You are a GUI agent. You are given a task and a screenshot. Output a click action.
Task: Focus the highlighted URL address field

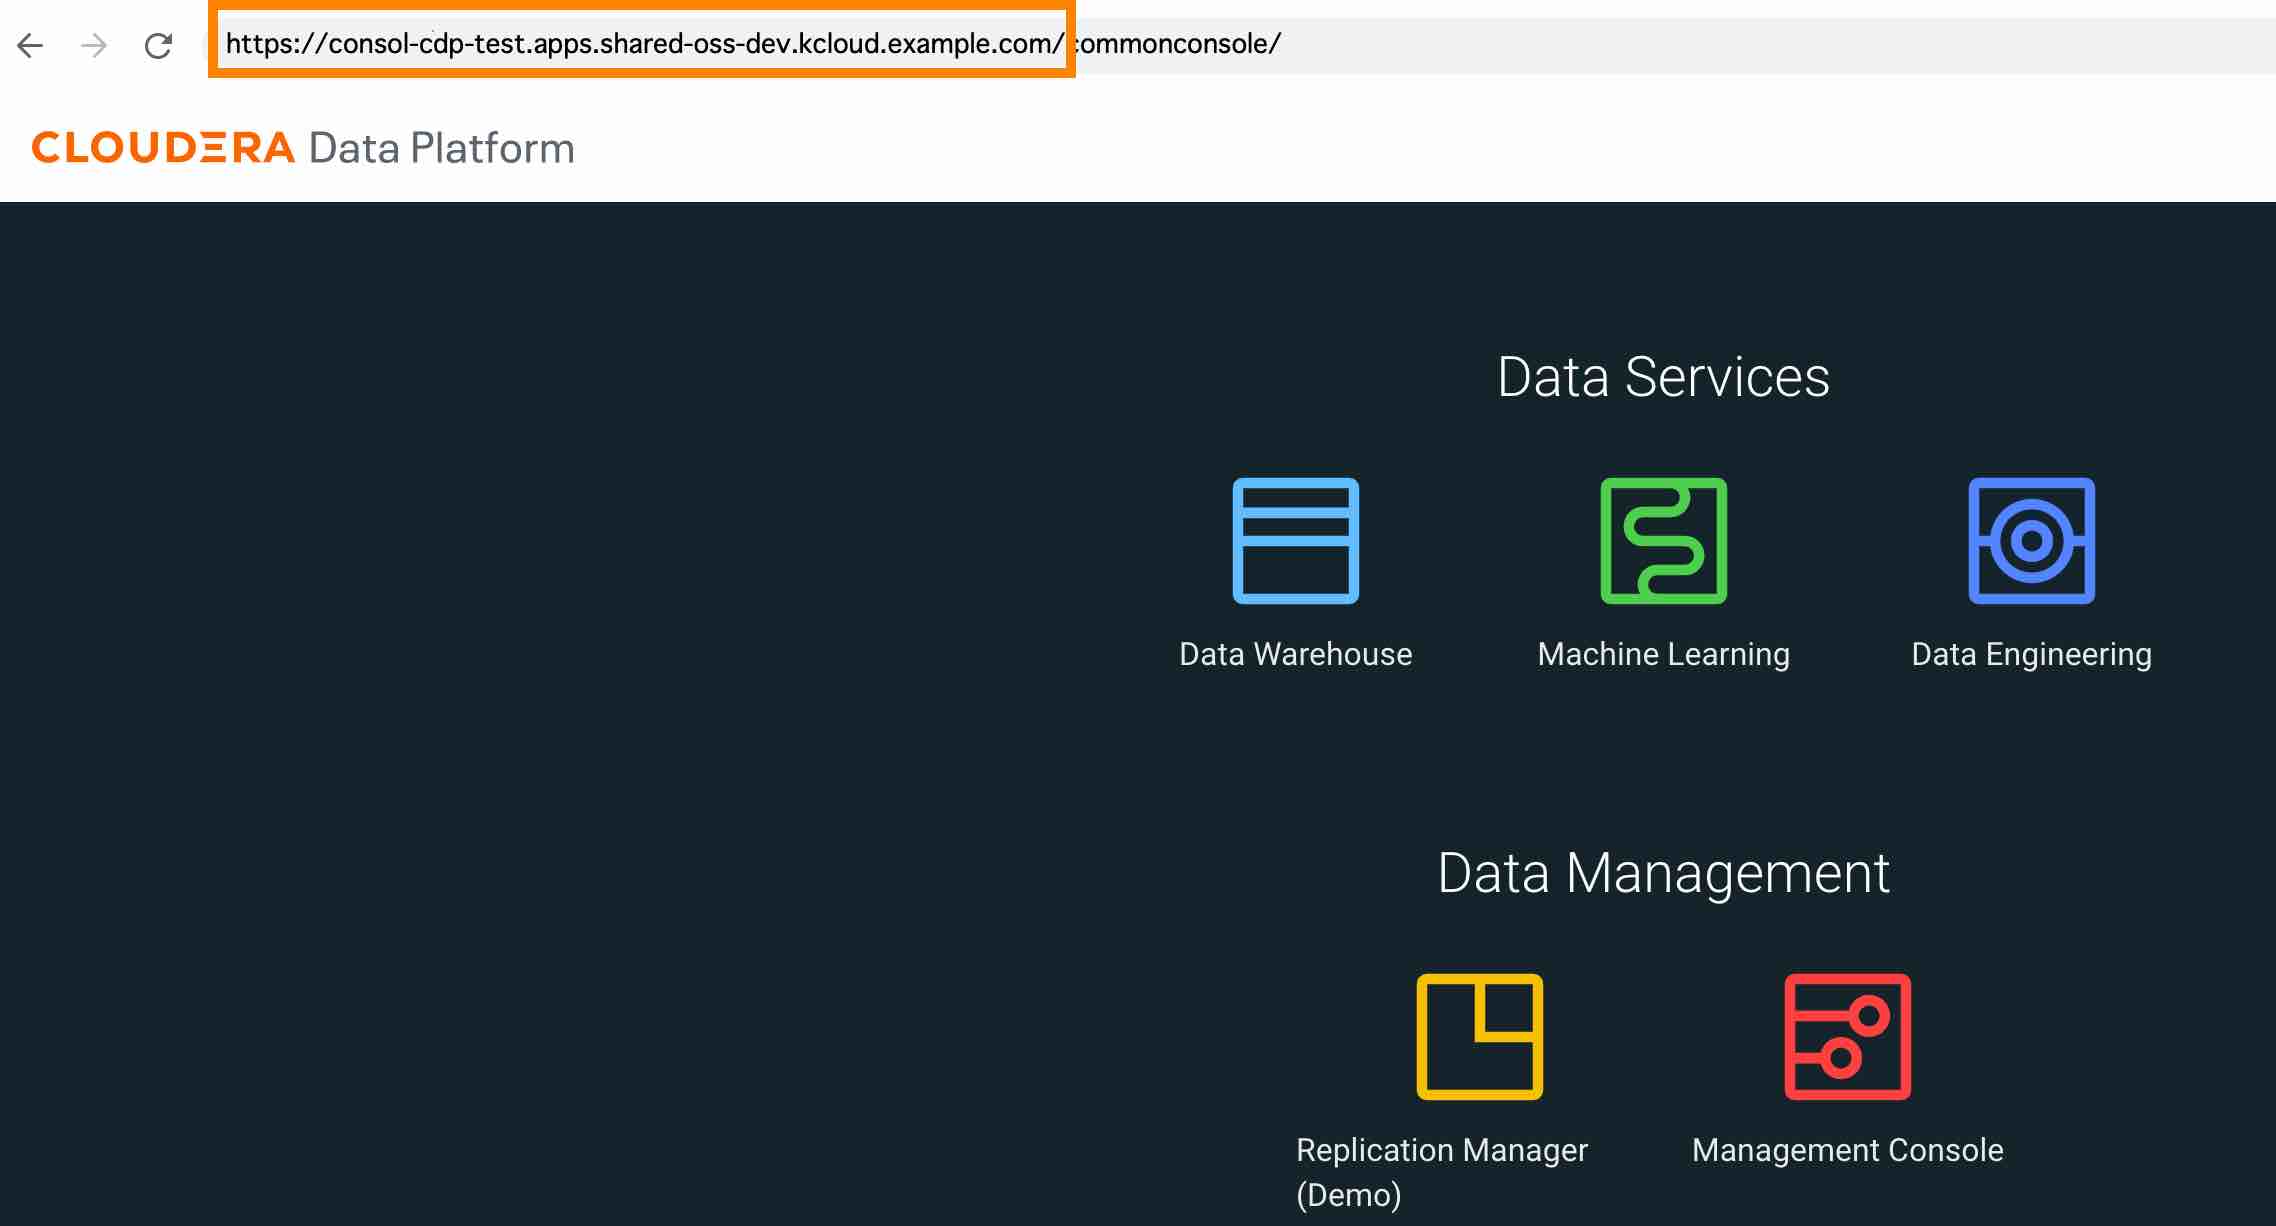[x=642, y=44]
